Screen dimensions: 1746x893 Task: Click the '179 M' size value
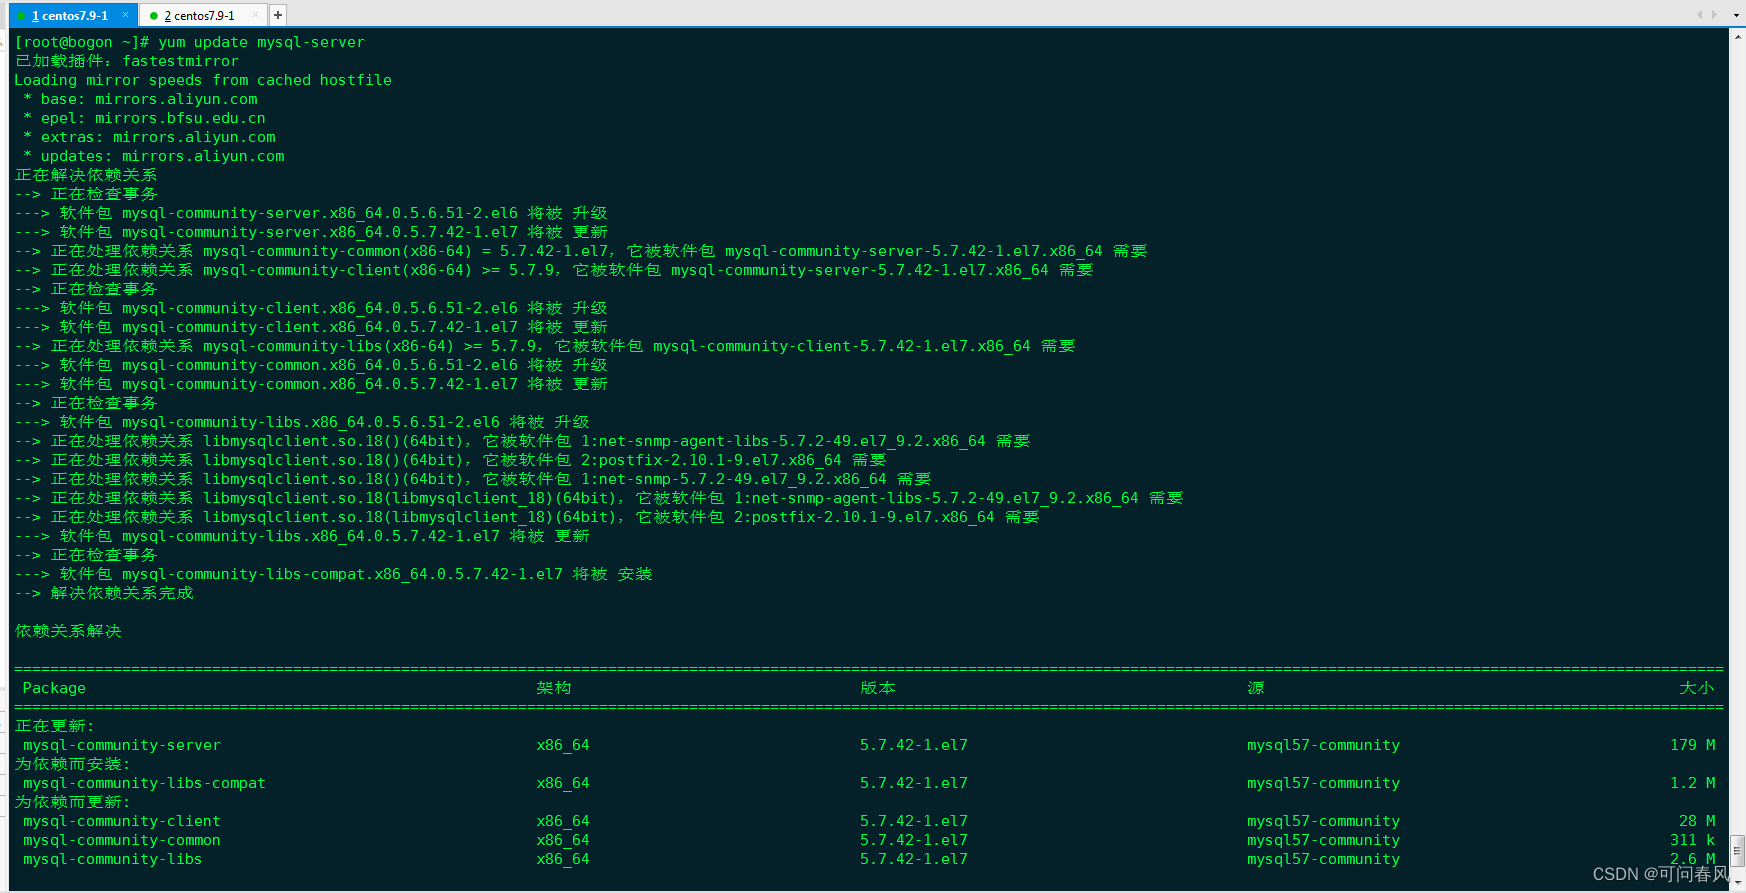[x=1693, y=745]
